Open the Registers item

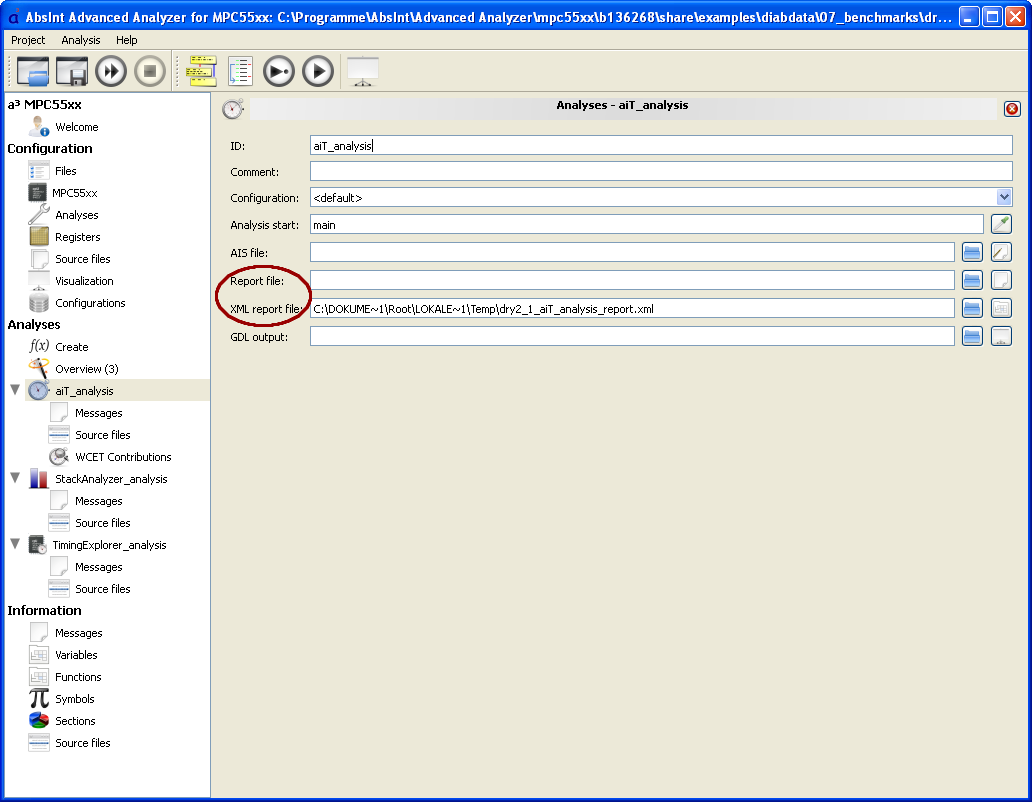(x=64, y=237)
